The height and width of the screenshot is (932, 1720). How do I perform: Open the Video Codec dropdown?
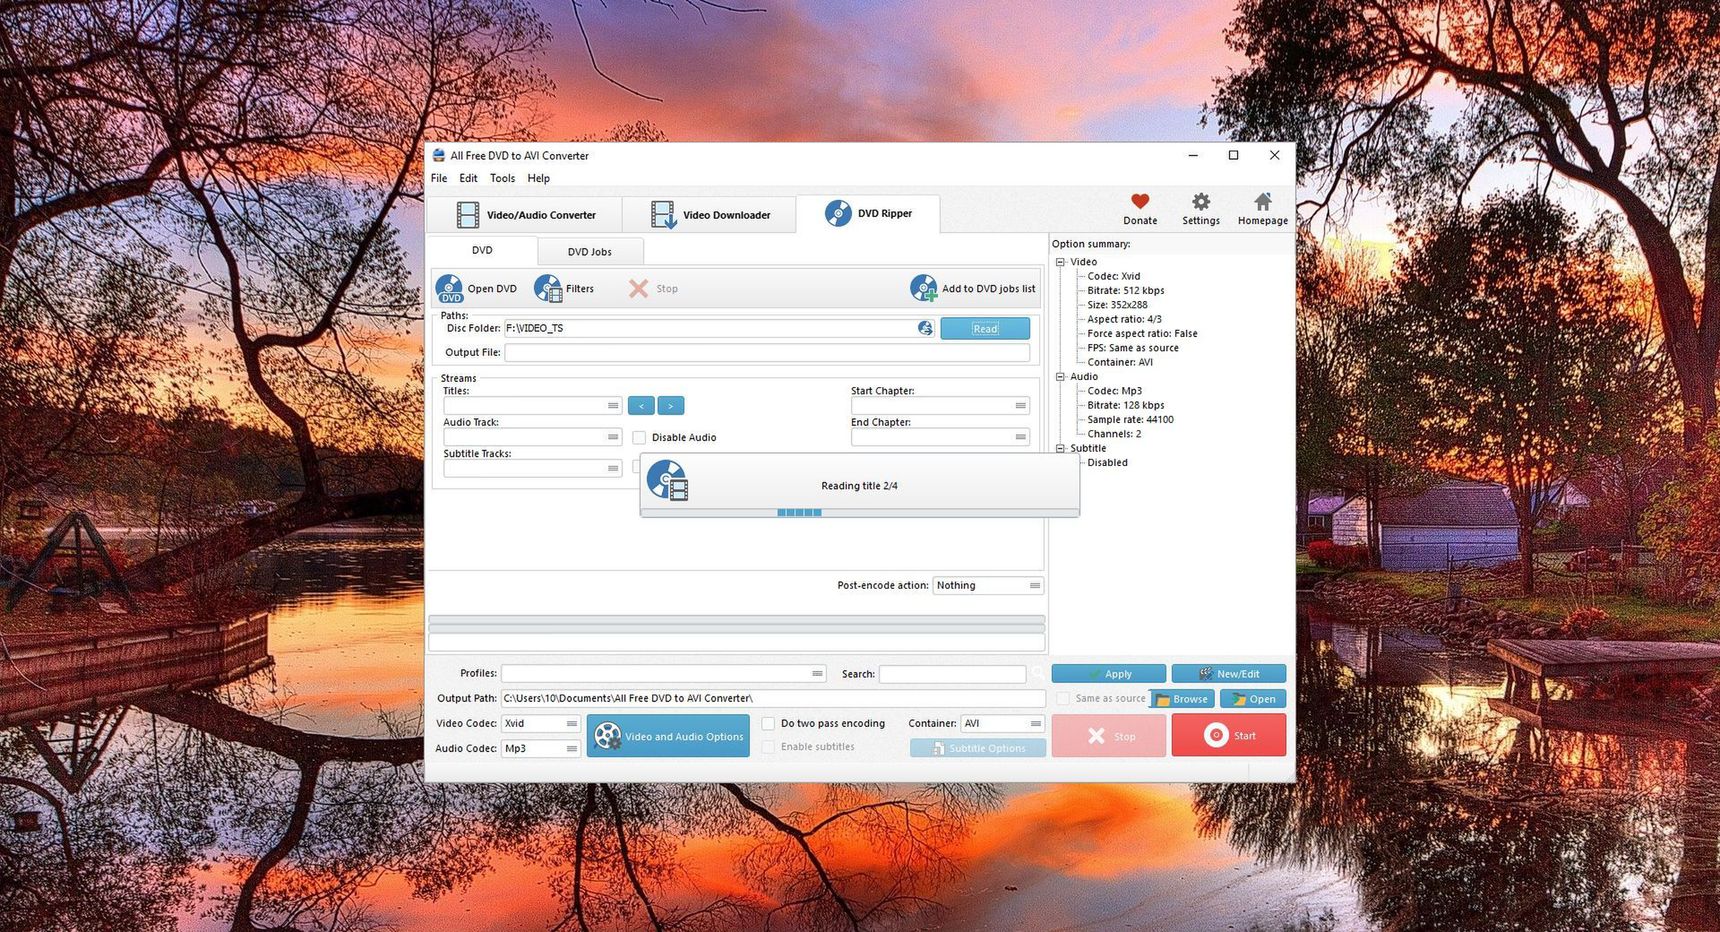(x=541, y=723)
